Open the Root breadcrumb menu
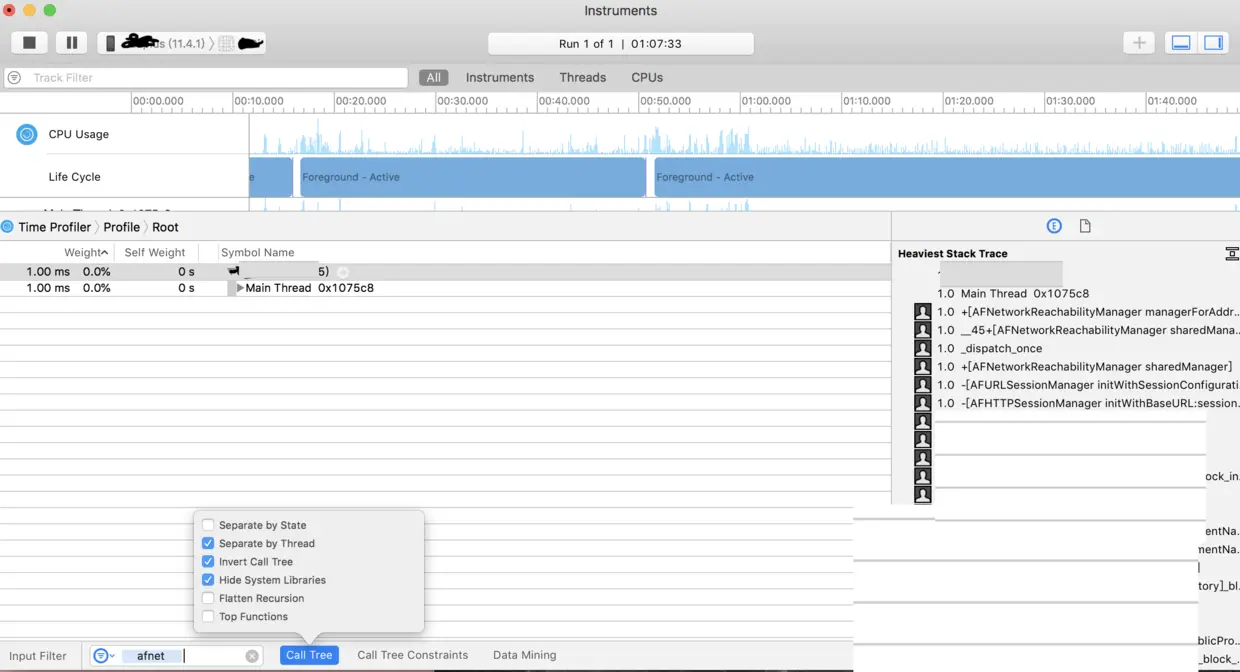Viewport: 1240px width, 672px height. click(165, 227)
